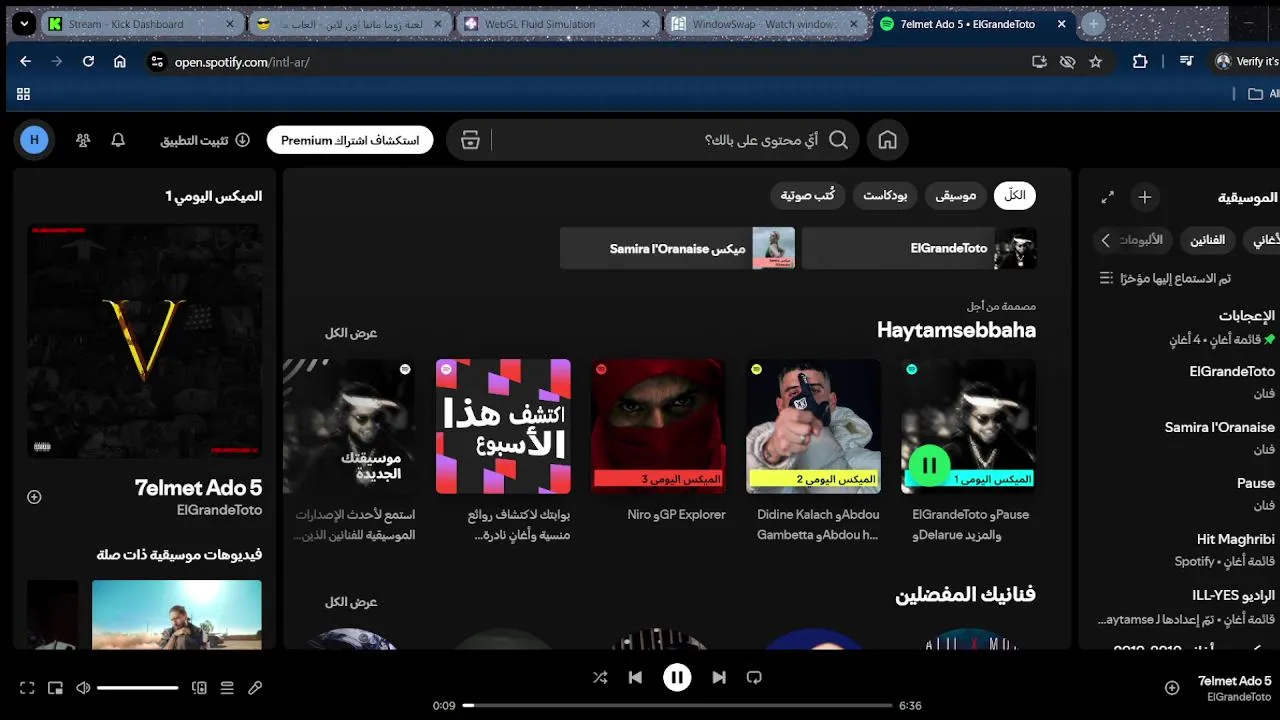Skip to next track

click(x=719, y=677)
